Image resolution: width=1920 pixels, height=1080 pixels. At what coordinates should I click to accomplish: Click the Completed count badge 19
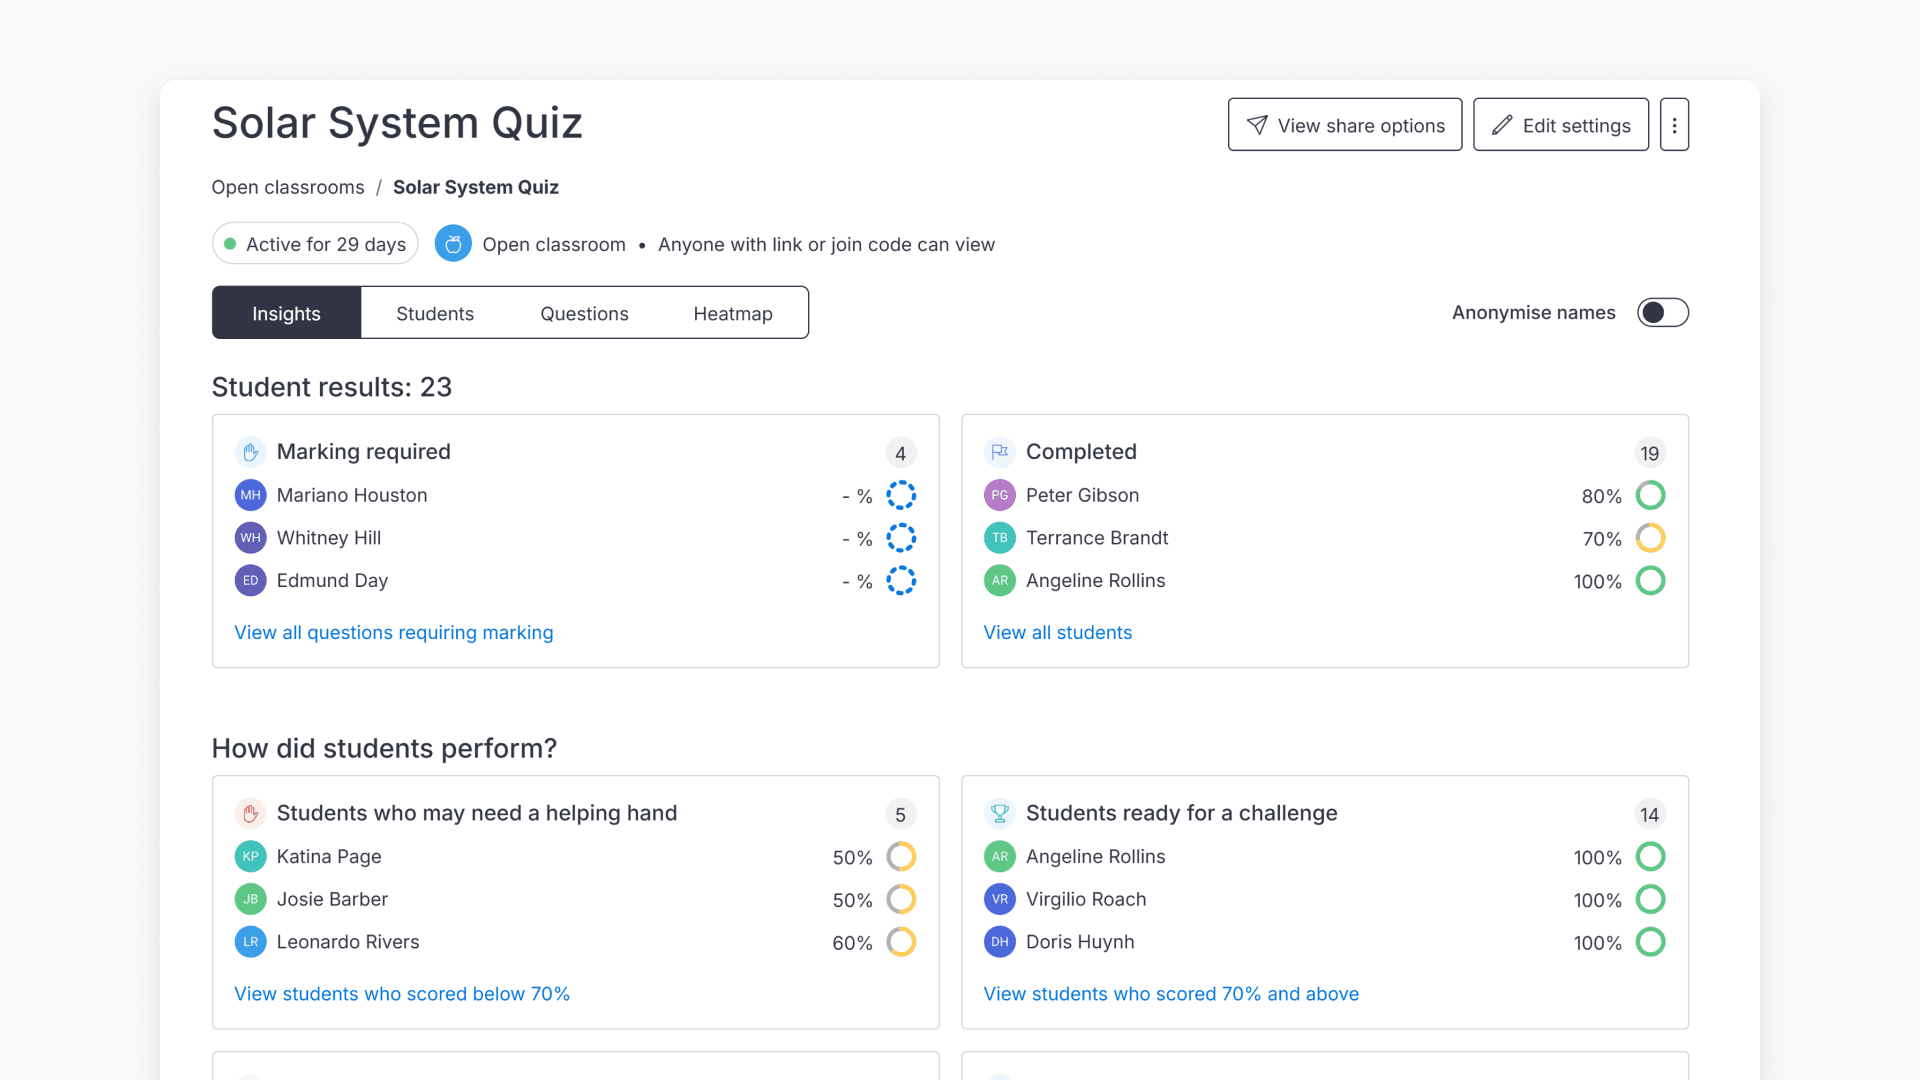(1650, 453)
